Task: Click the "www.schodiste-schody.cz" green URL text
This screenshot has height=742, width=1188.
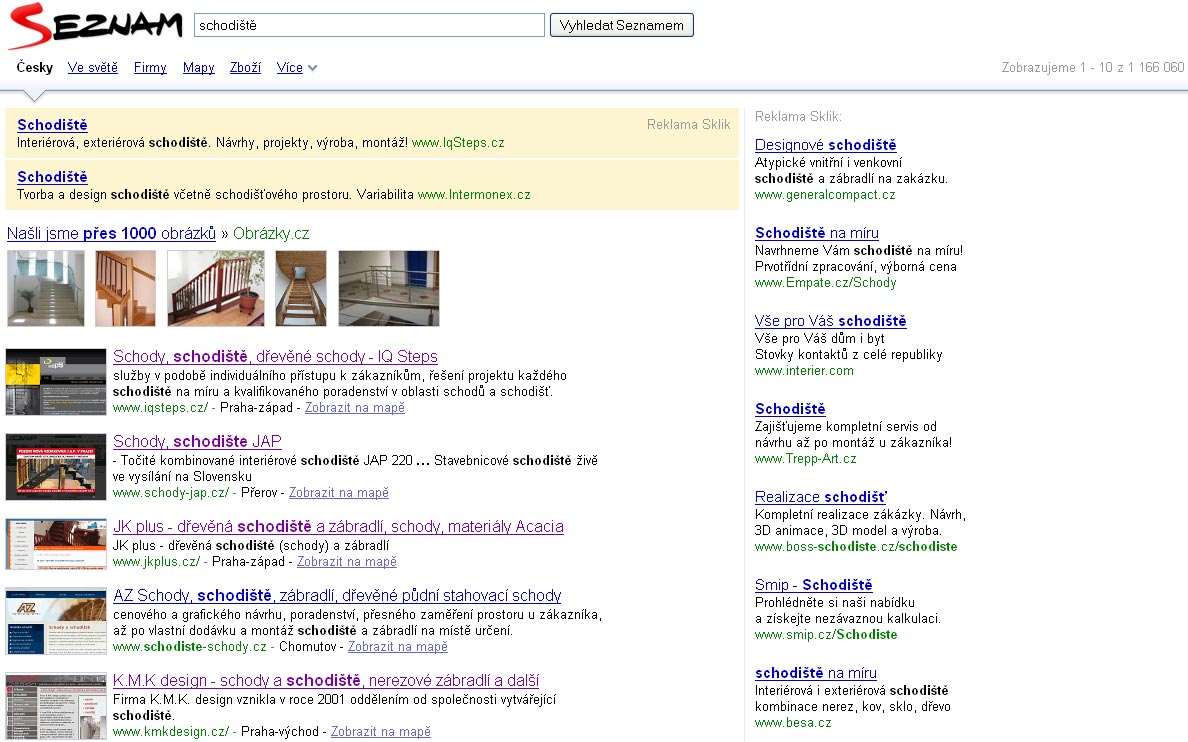Action: tap(189, 647)
